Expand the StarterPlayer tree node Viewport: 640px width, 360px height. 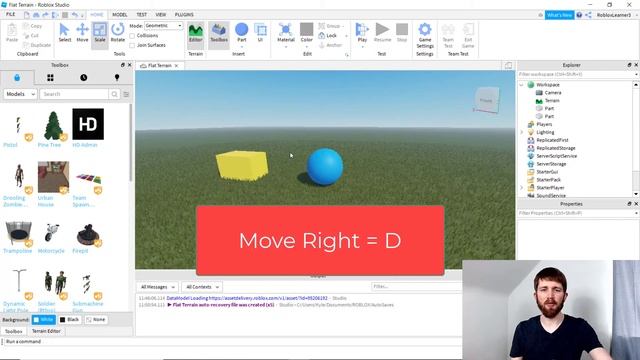point(521,188)
